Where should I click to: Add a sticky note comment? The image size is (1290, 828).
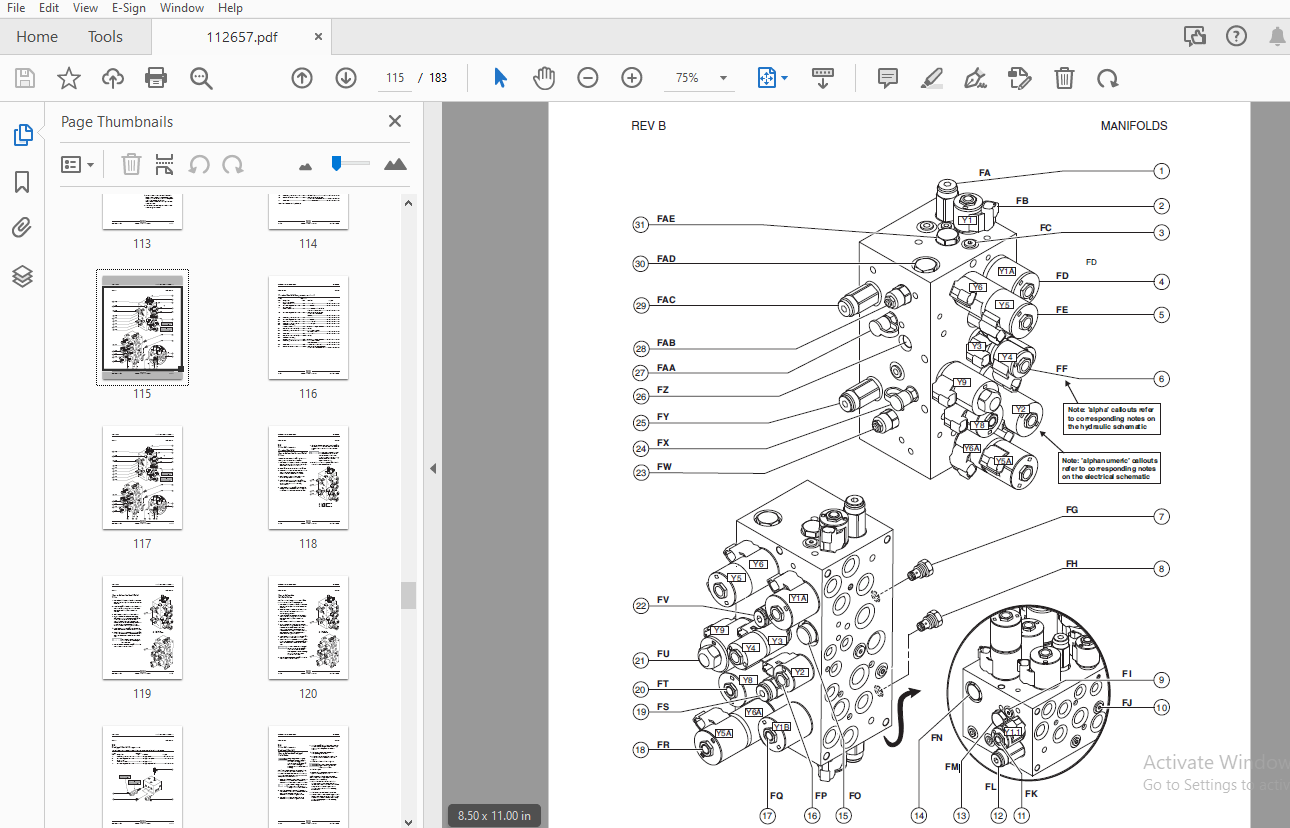pos(888,78)
